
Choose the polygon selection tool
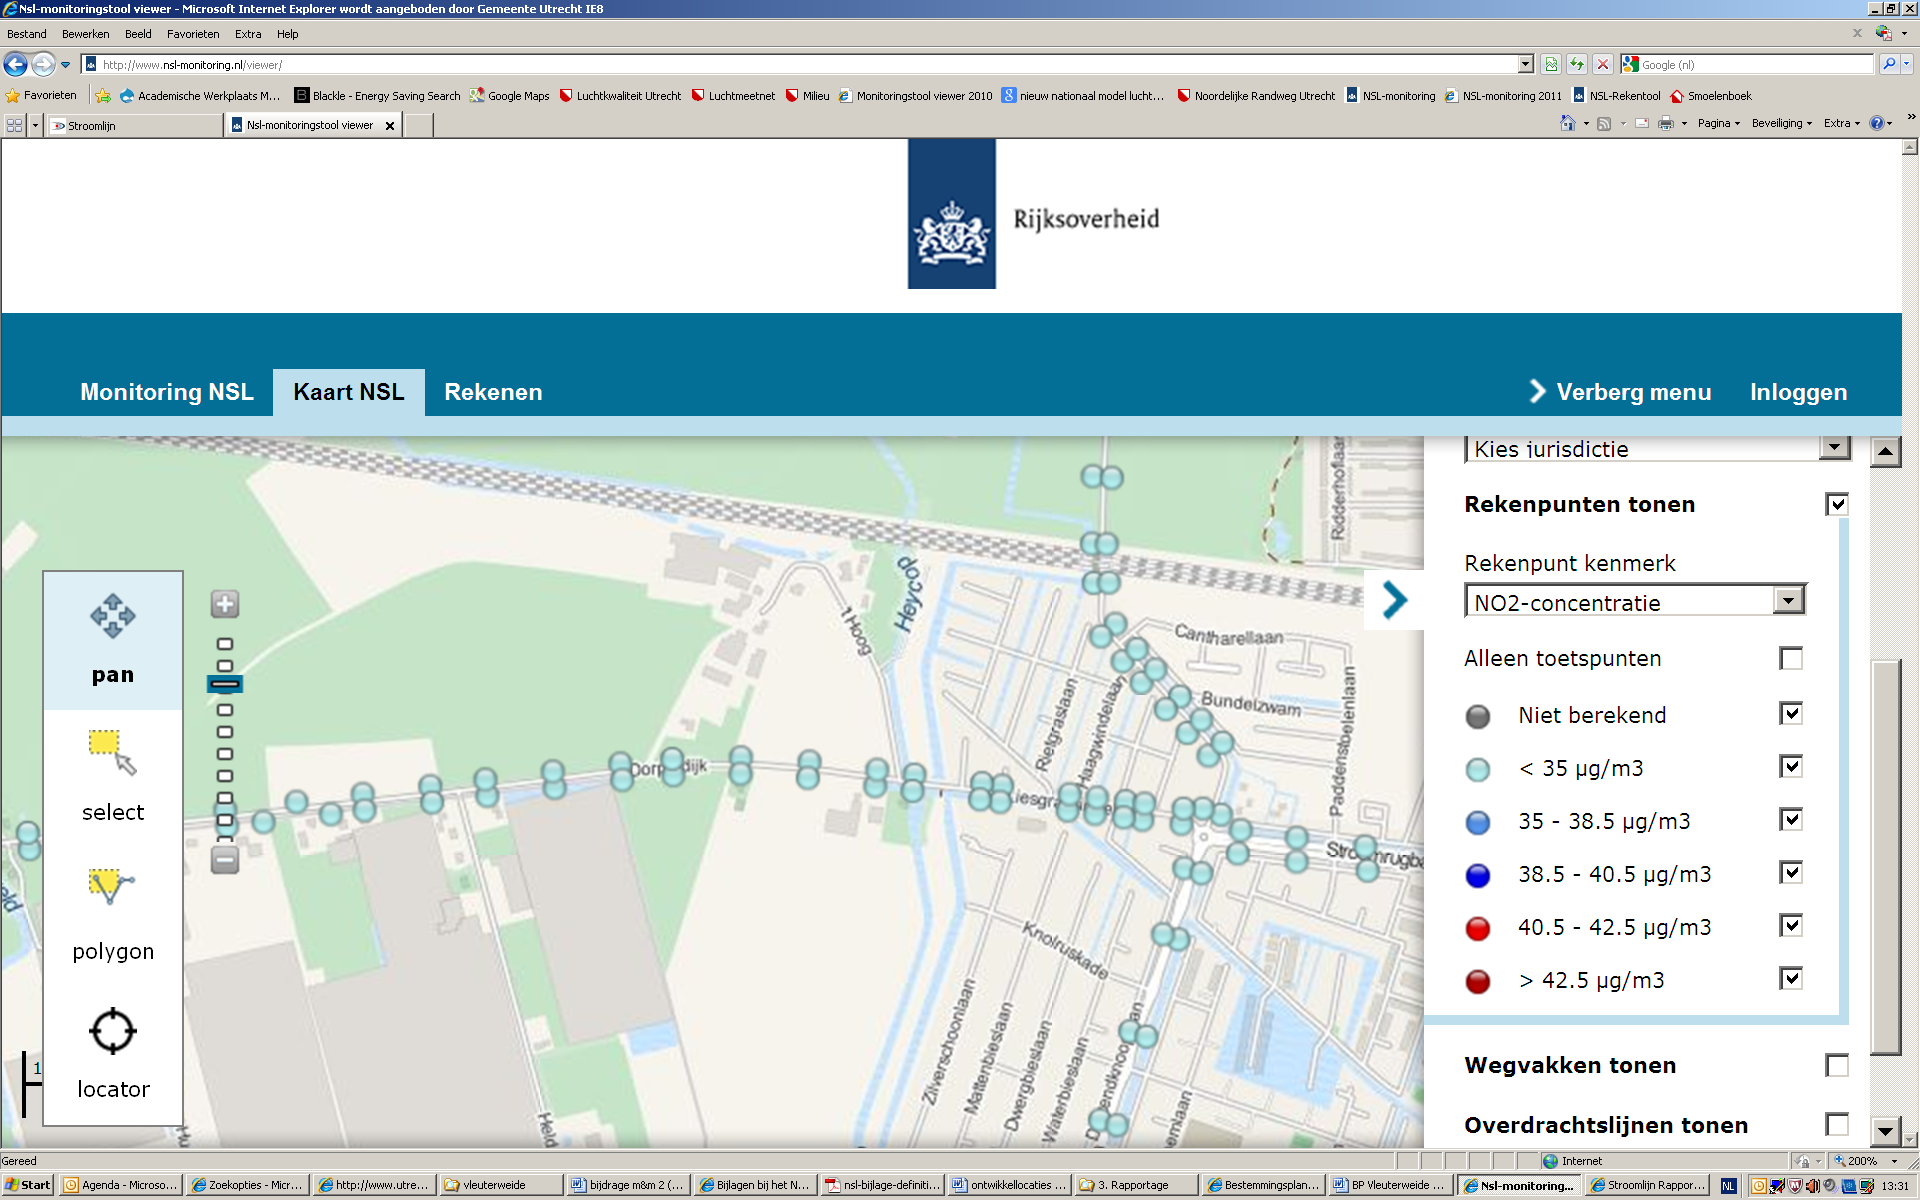112,887
